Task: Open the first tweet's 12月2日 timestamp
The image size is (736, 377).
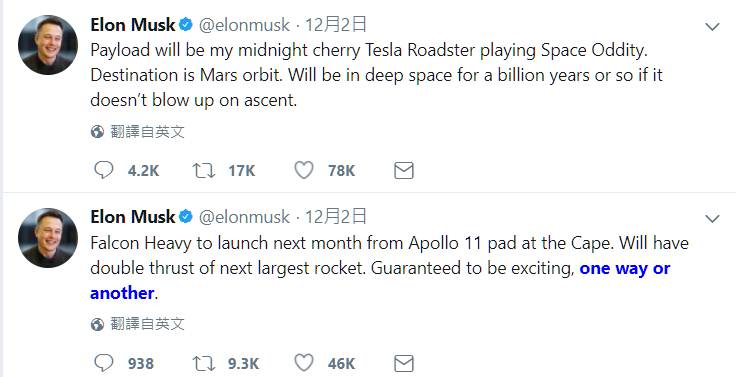Action: 336,24
